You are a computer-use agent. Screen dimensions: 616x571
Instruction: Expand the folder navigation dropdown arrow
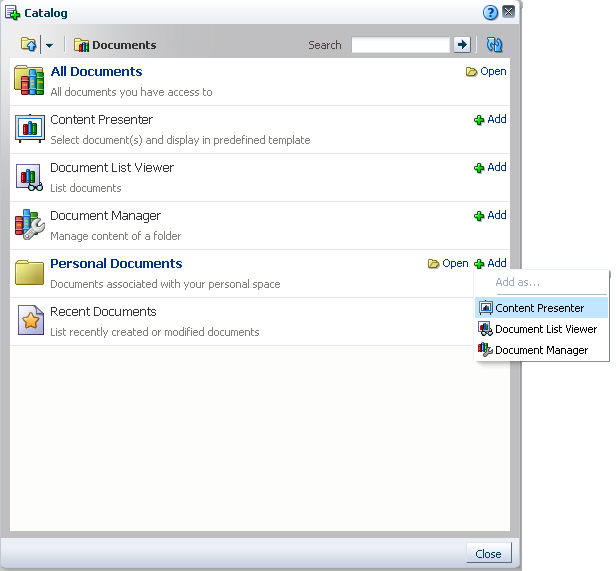pyautogui.click(x=49, y=46)
